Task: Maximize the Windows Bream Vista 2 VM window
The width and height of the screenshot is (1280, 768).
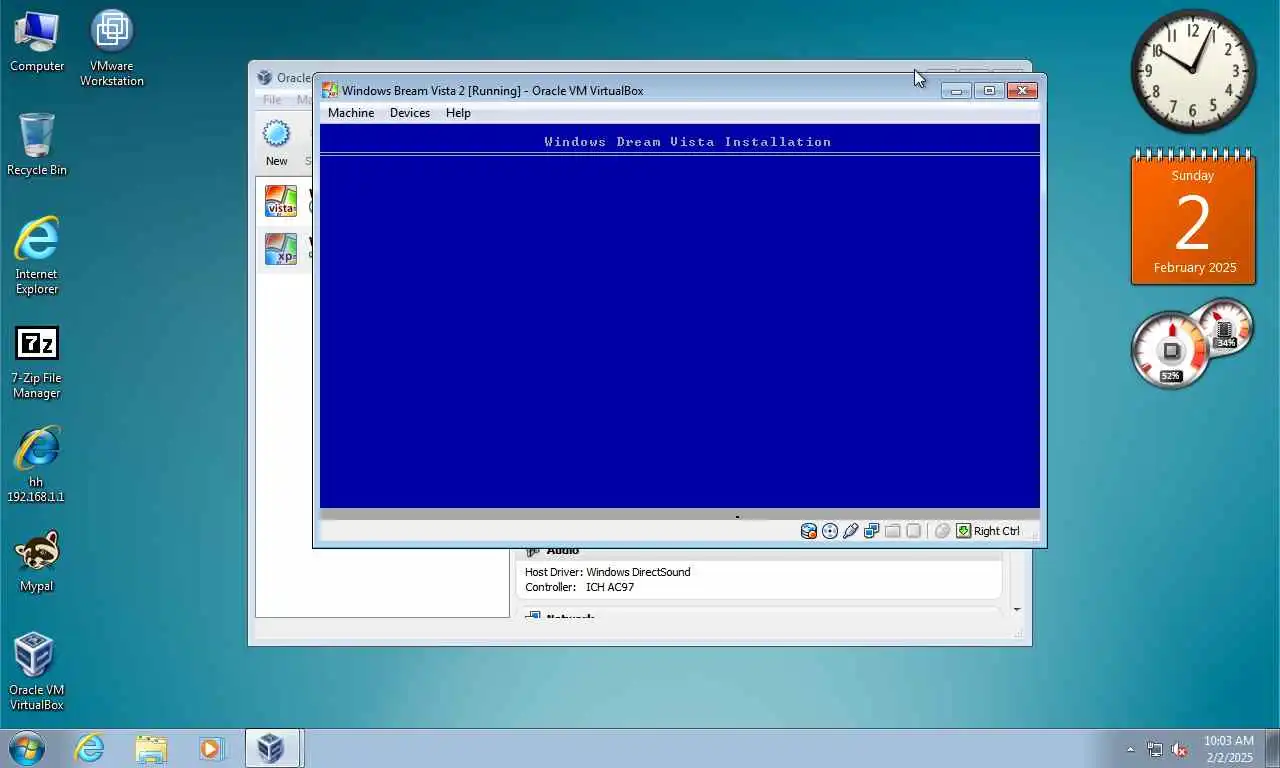Action: coord(989,90)
